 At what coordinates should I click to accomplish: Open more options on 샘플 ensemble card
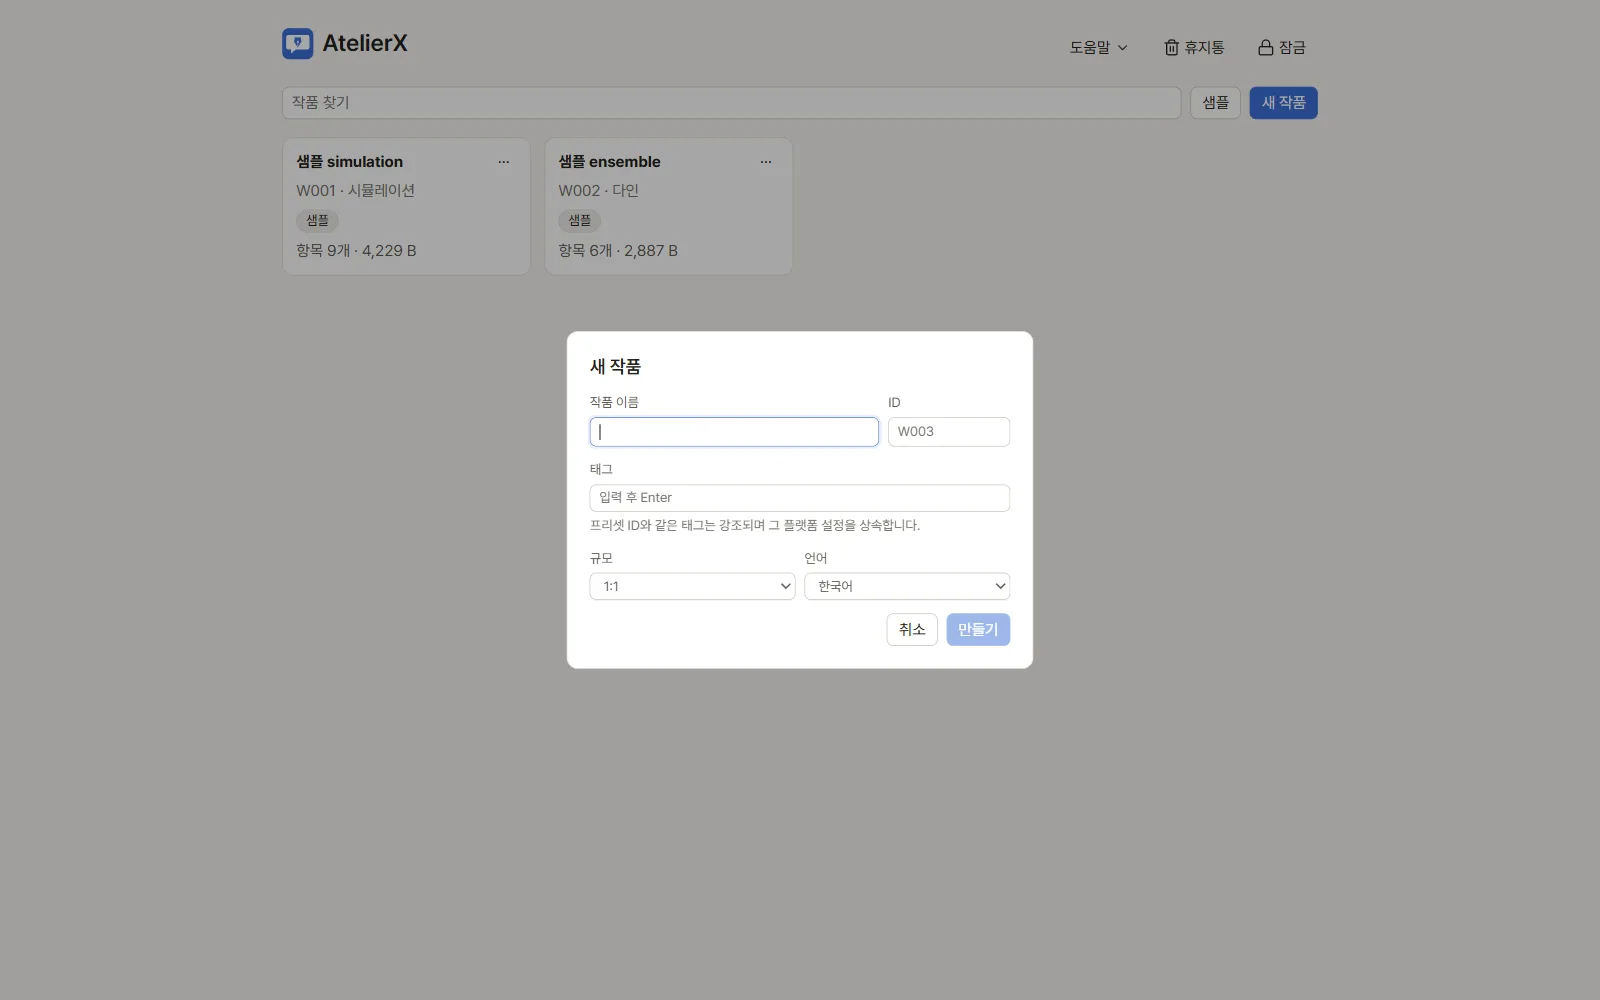click(x=766, y=162)
